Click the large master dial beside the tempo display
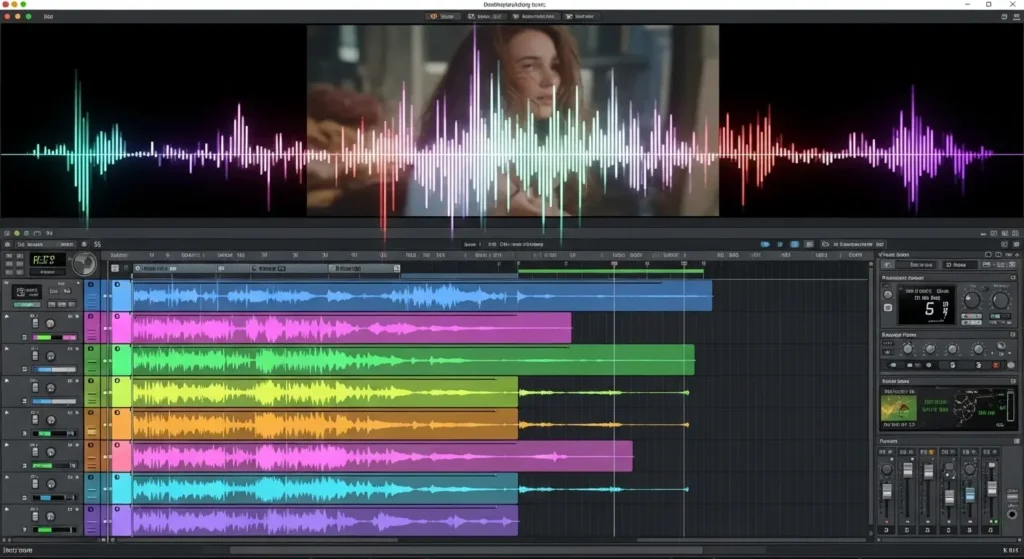Screen dimensions: 1024x559 [84, 264]
